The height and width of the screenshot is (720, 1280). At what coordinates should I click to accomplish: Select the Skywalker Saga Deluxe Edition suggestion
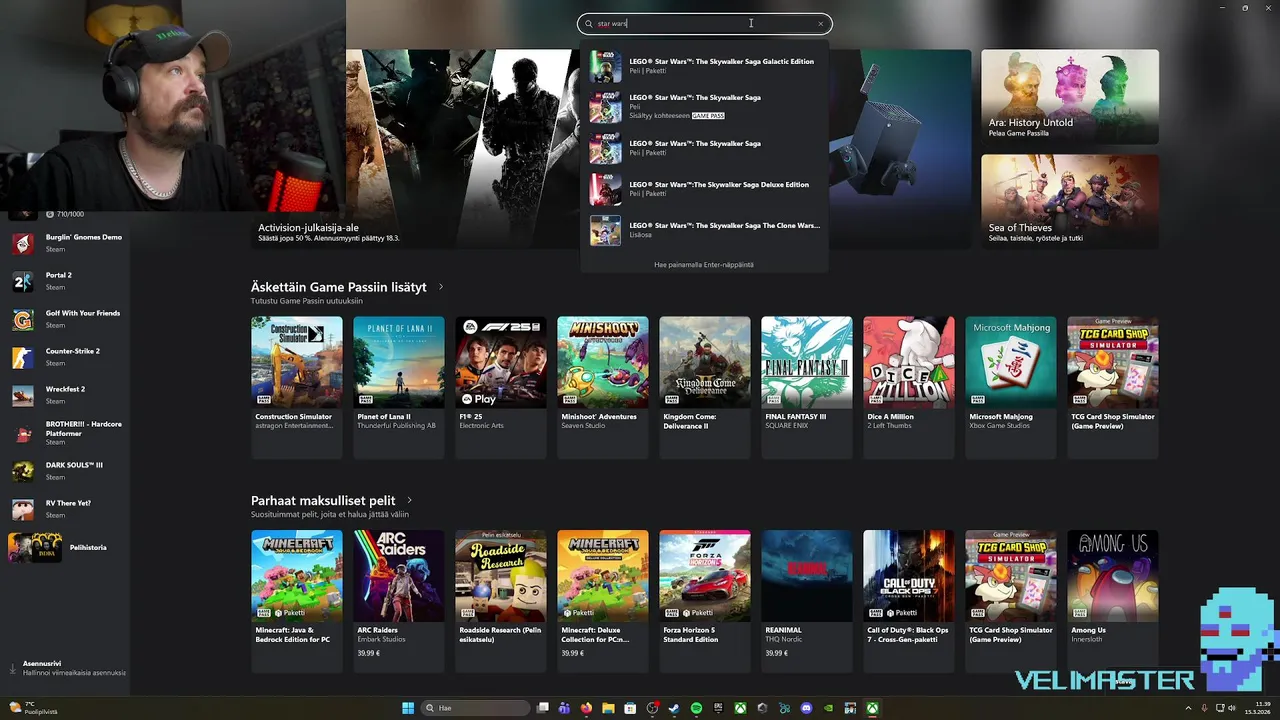704,189
